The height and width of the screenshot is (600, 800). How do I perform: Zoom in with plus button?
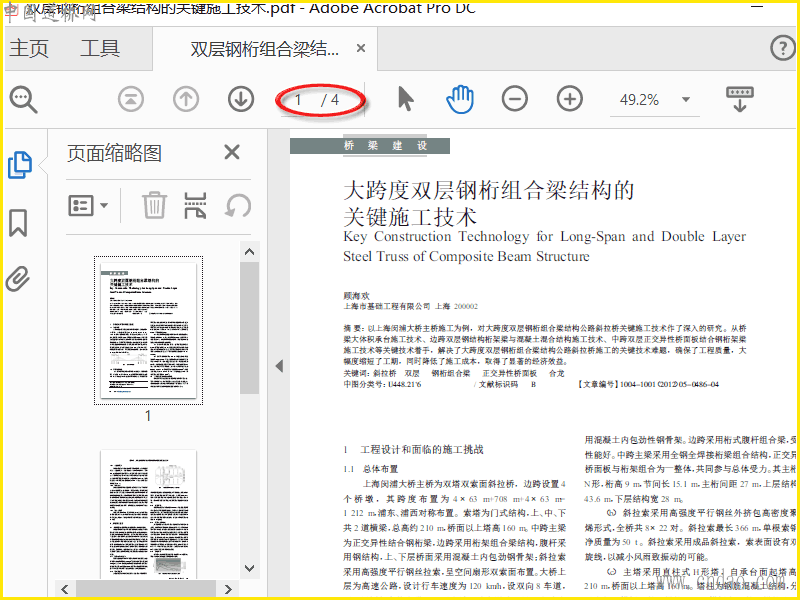[x=569, y=99]
